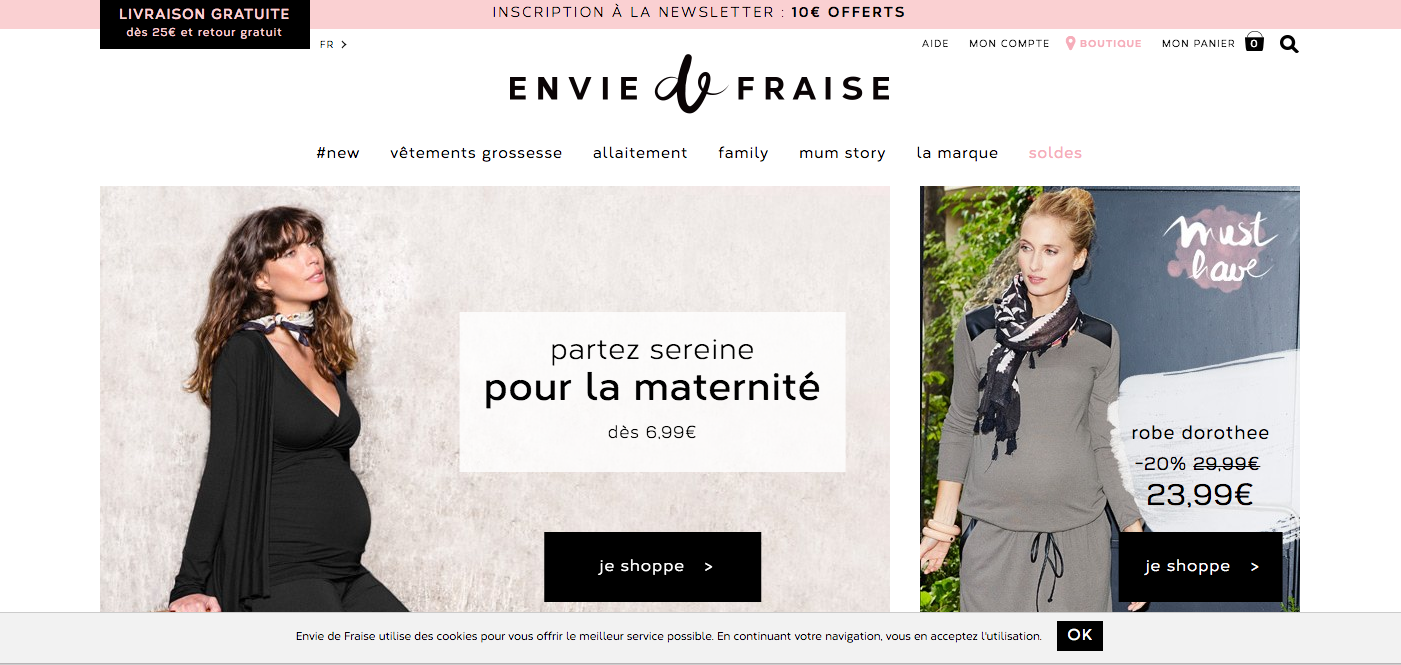Go to the #new section
The image size is (1401, 665).
pos(338,153)
